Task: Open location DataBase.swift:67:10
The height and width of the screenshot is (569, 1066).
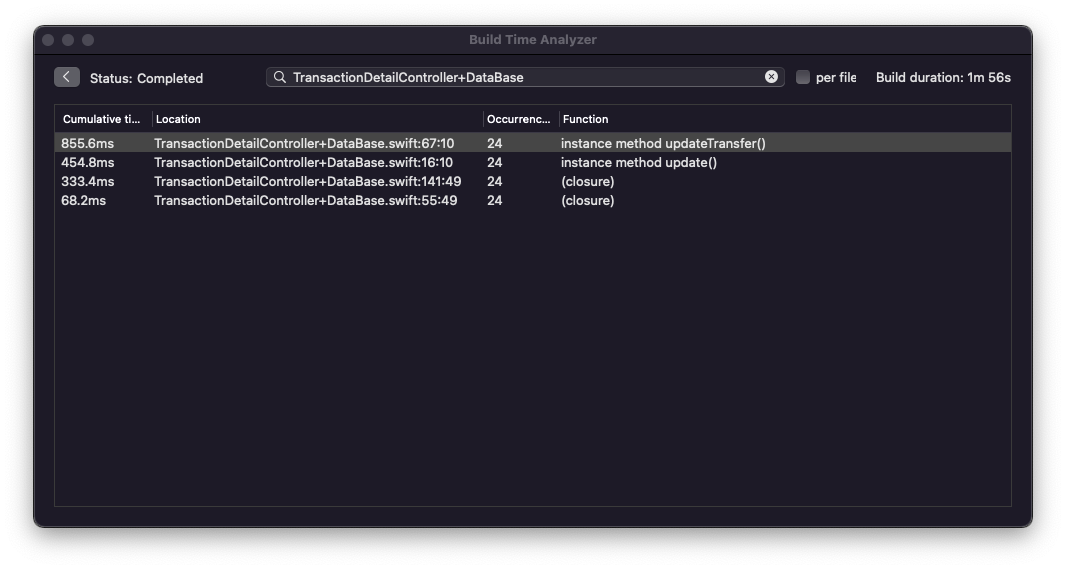Action: [304, 143]
